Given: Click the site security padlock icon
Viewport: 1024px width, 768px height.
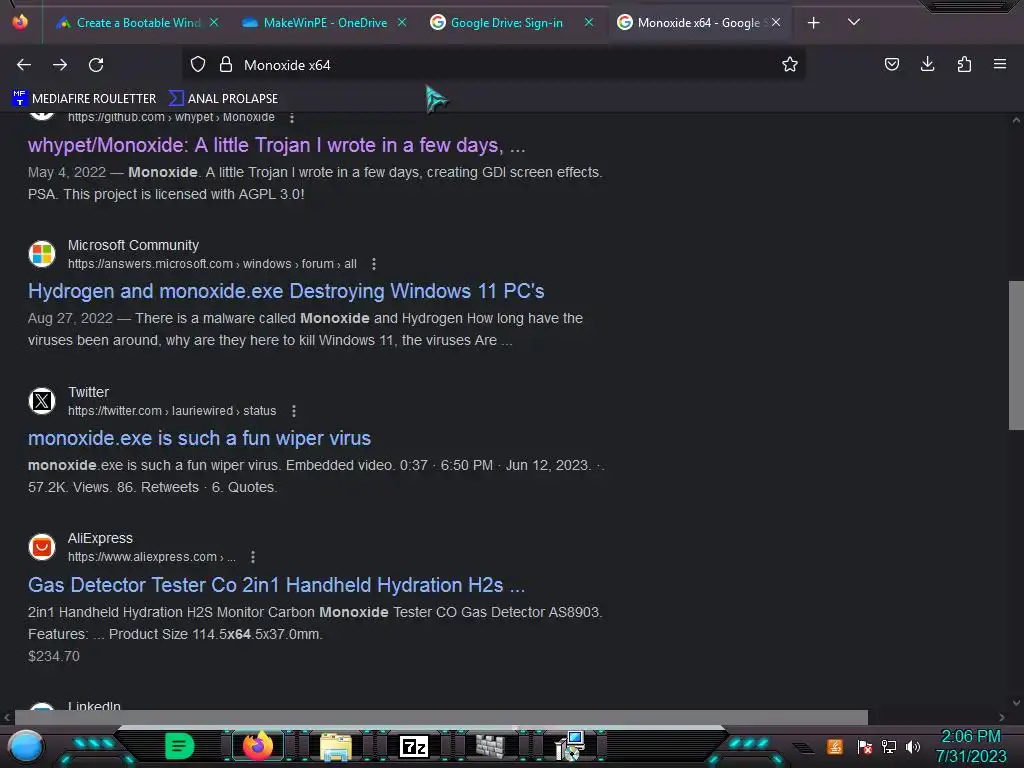Looking at the screenshot, I should pyautogui.click(x=226, y=65).
